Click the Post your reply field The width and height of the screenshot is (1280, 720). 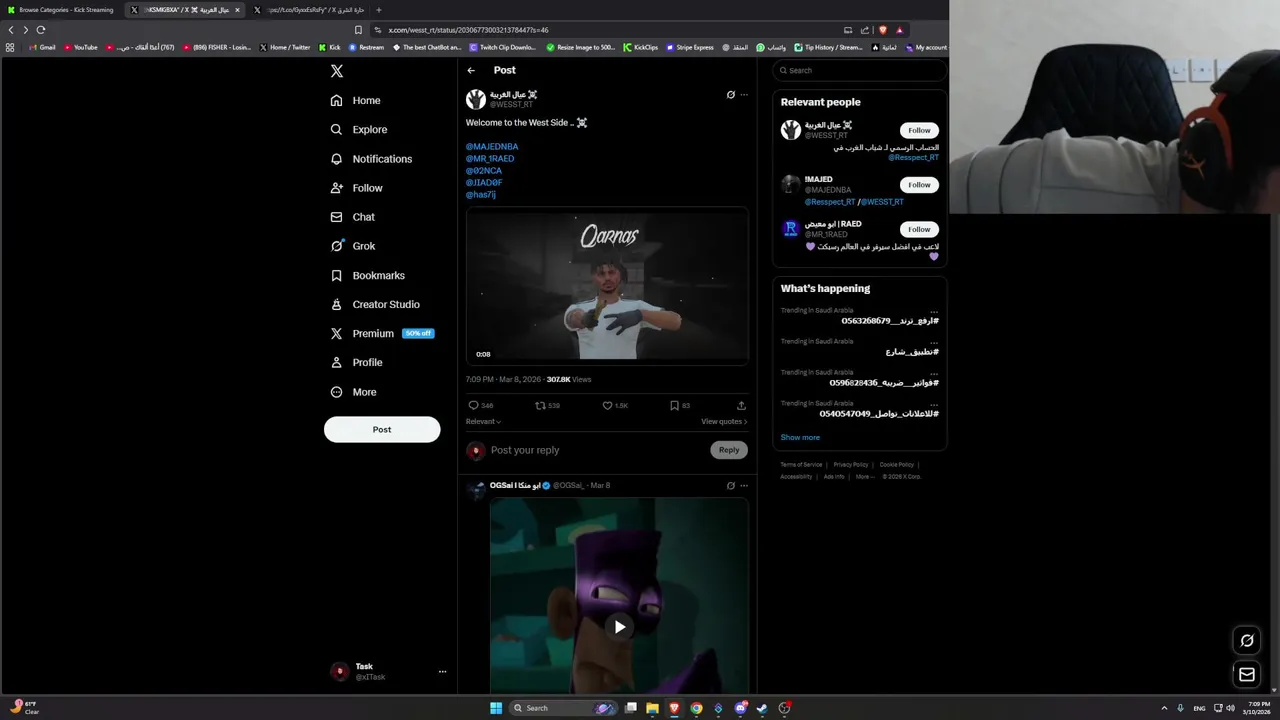tap(596, 450)
